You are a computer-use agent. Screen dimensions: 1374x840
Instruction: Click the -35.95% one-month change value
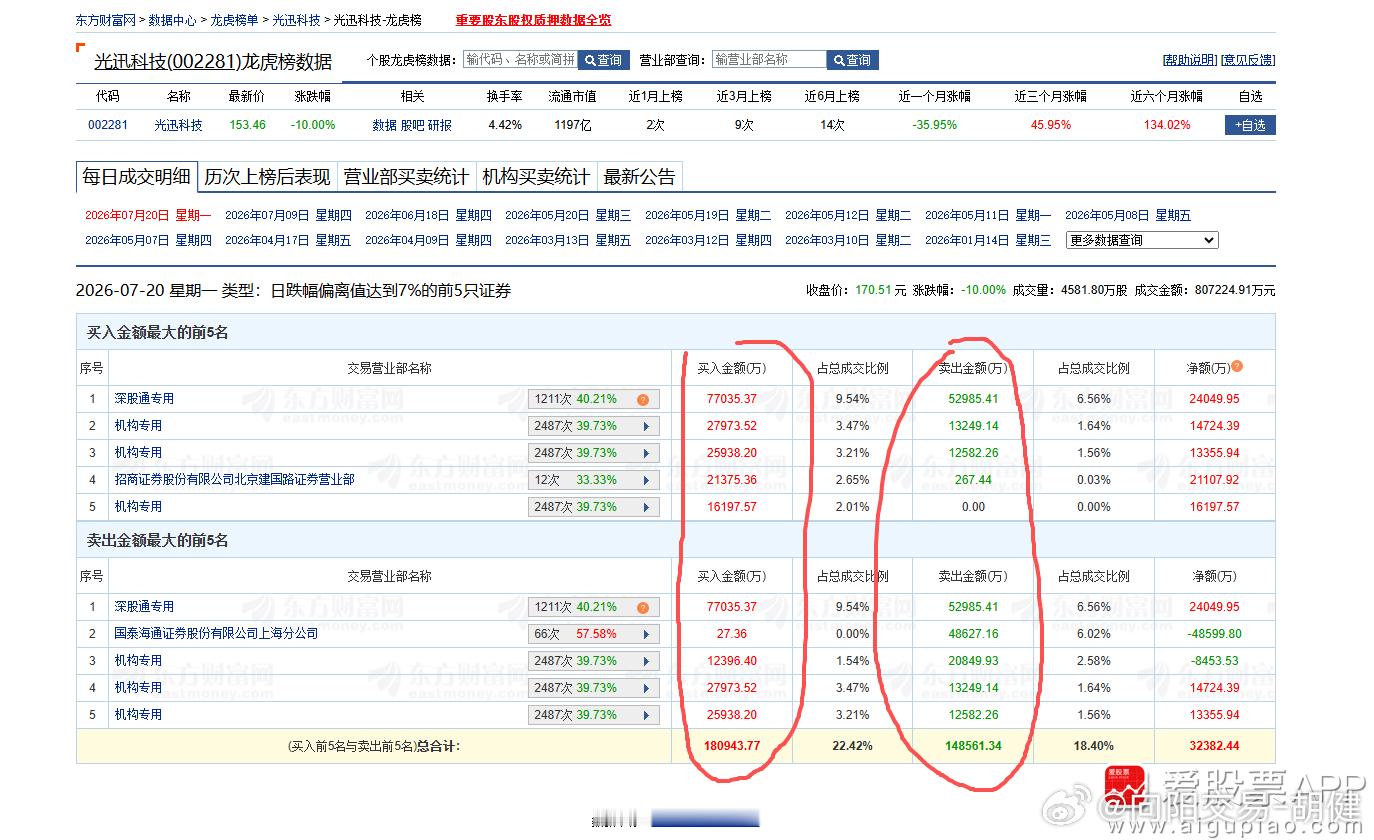(x=934, y=125)
